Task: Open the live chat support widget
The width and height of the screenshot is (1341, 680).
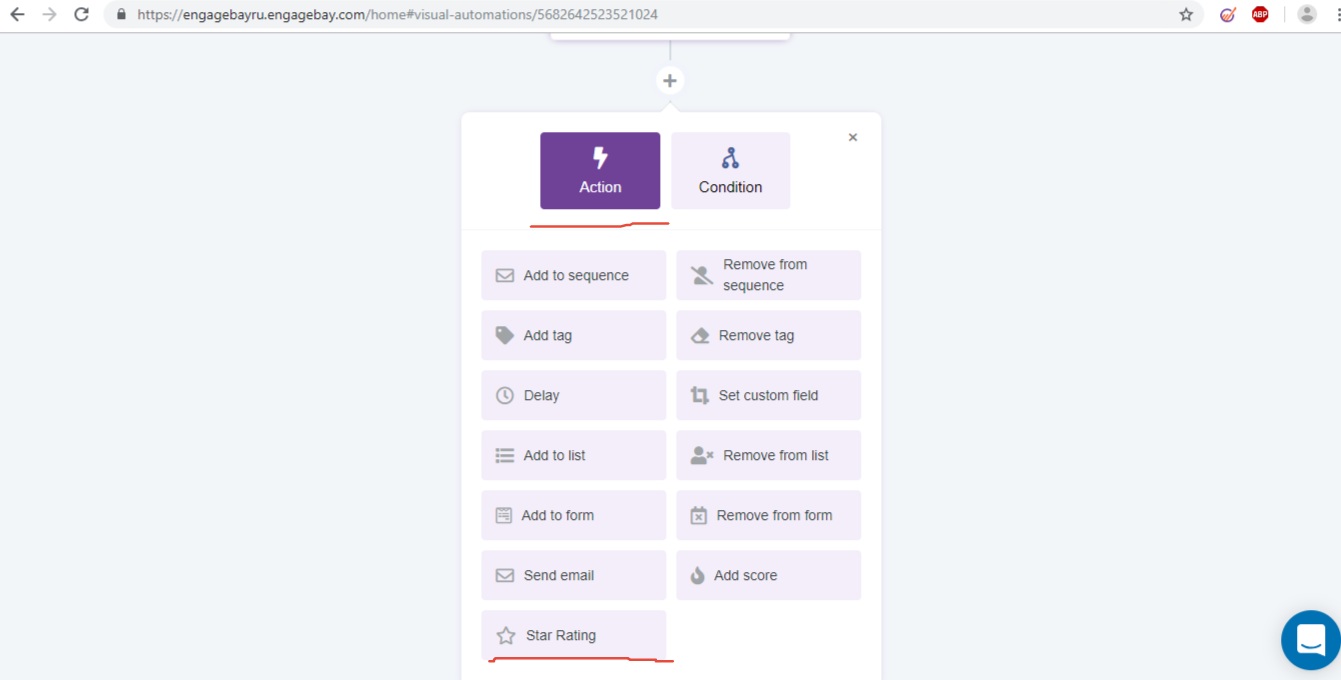Action: coord(1310,639)
